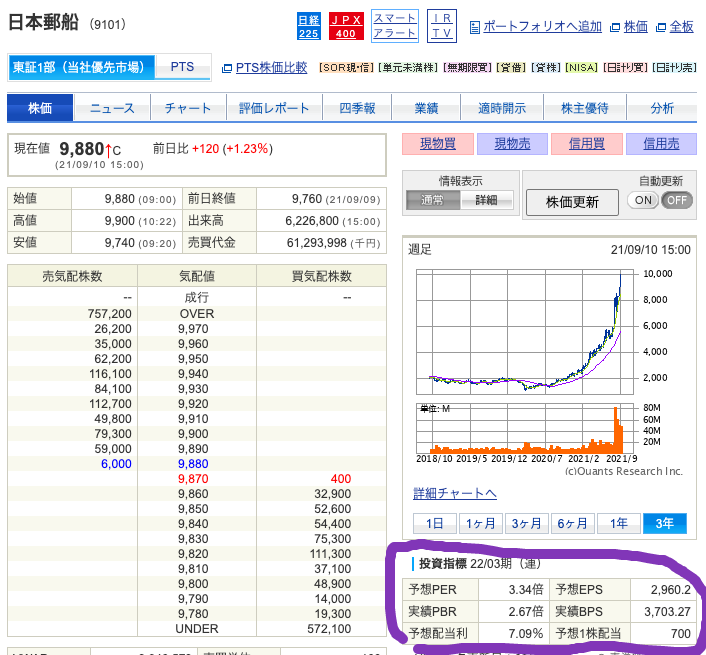Click the OVER row label
The width and height of the screenshot is (706, 655).
tap(197, 314)
